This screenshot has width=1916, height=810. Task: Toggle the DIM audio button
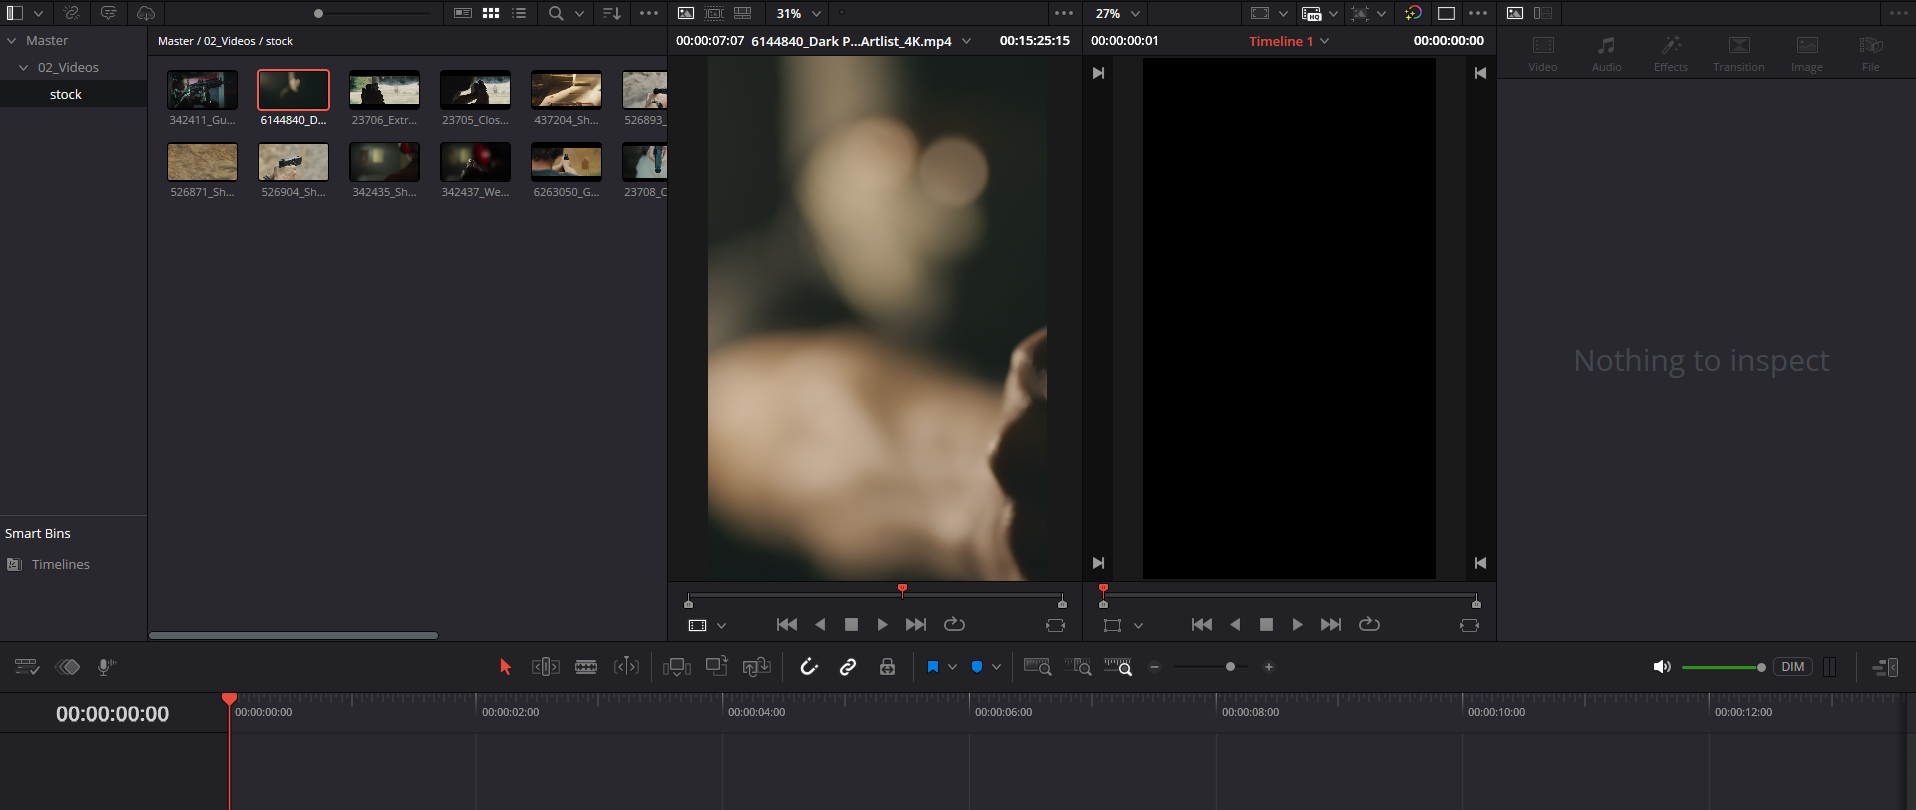[1793, 667]
